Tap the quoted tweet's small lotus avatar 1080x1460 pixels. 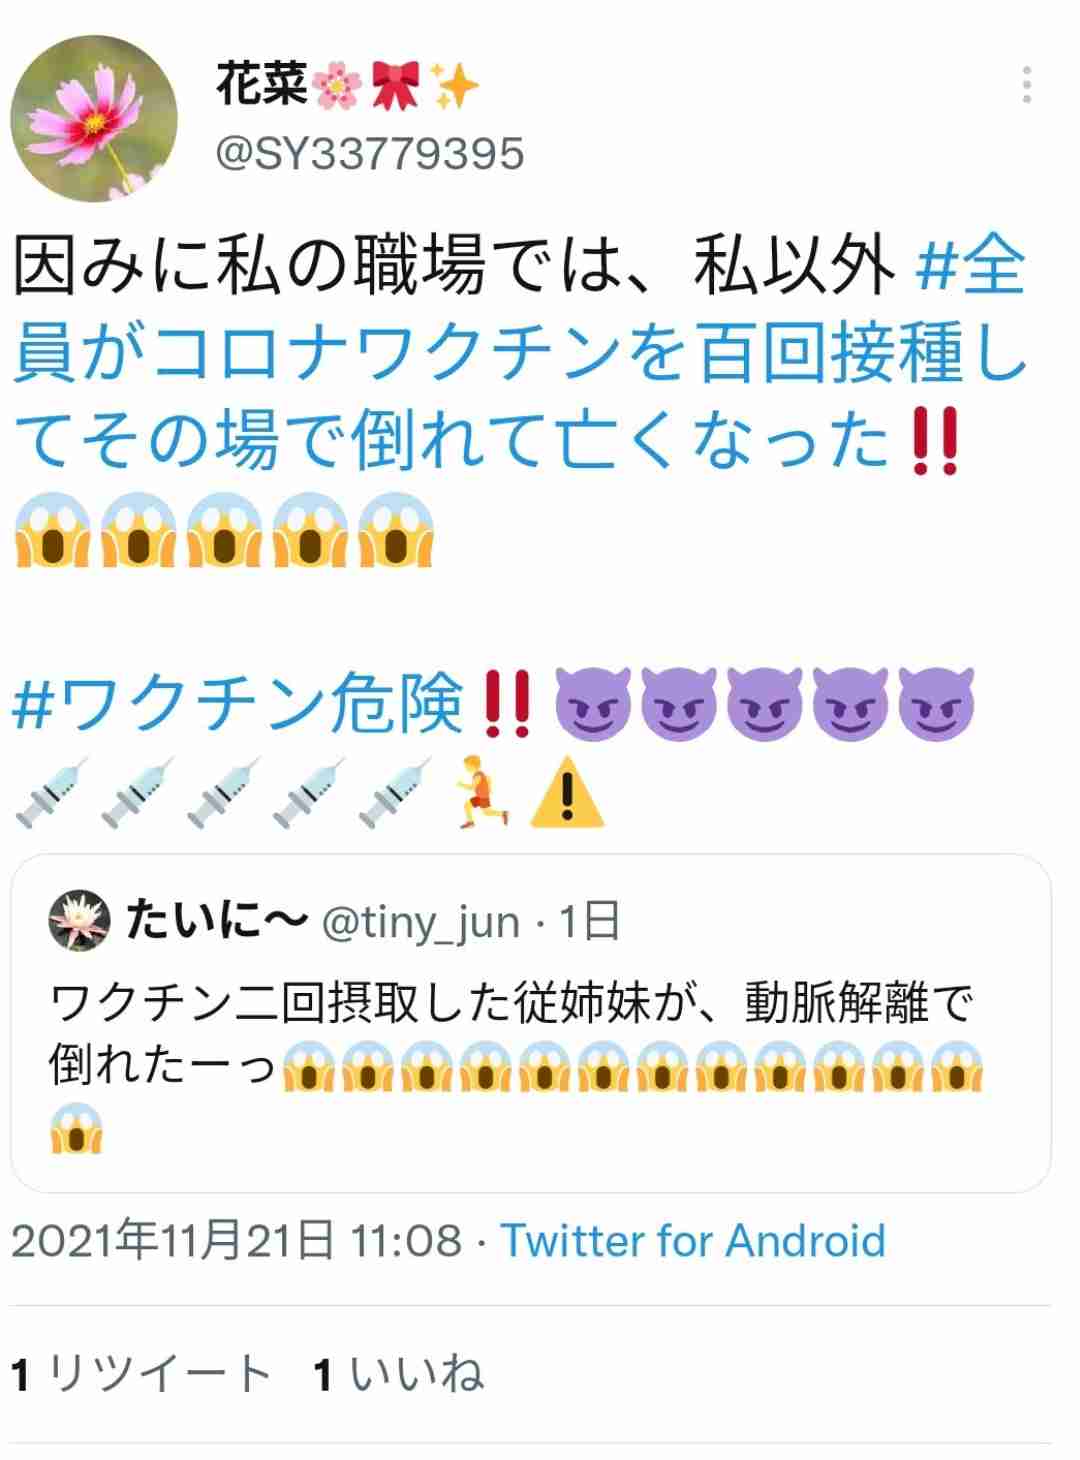pyautogui.click(x=78, y=921)
